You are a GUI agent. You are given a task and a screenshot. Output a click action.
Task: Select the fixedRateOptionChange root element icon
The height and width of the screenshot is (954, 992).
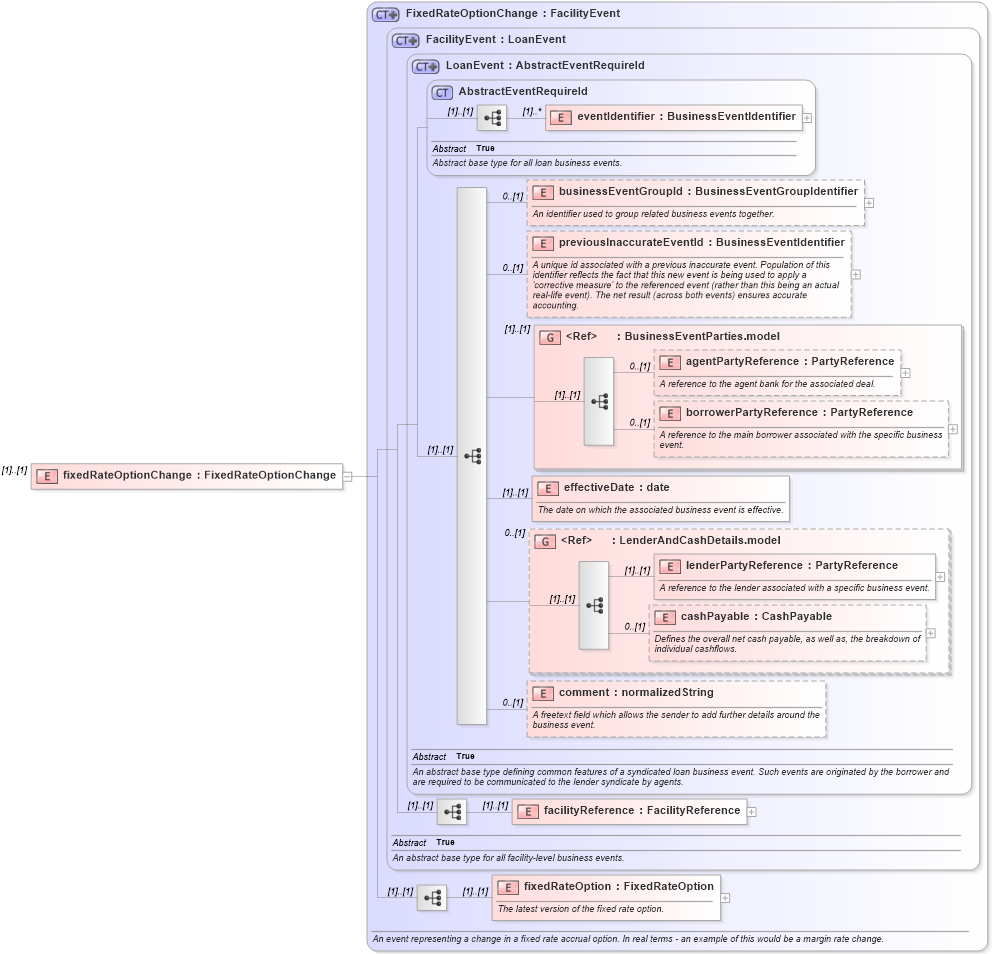click(47, 476)
